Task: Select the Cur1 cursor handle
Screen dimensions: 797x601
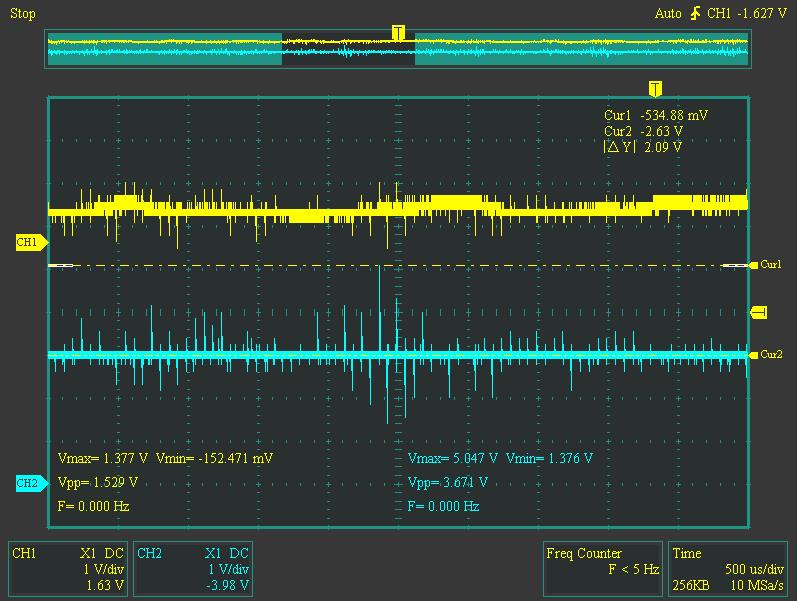Action: tap(766, 264)
